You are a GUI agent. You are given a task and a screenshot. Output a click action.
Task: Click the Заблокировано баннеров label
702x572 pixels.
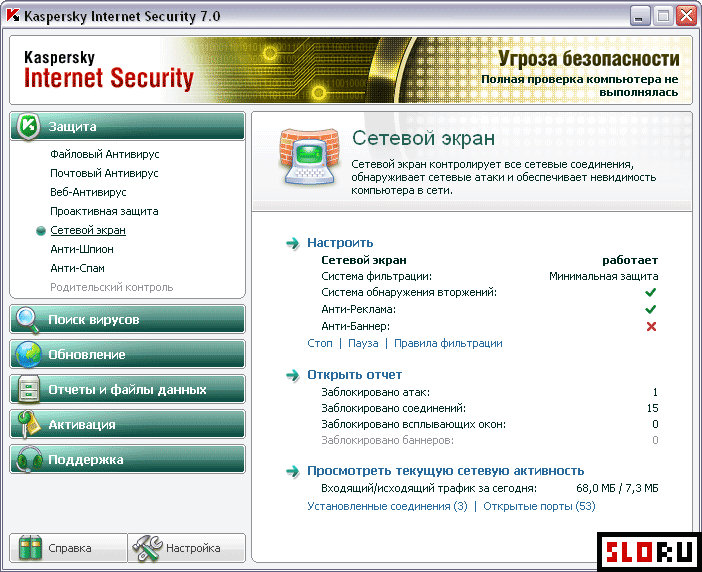[387, 440]
